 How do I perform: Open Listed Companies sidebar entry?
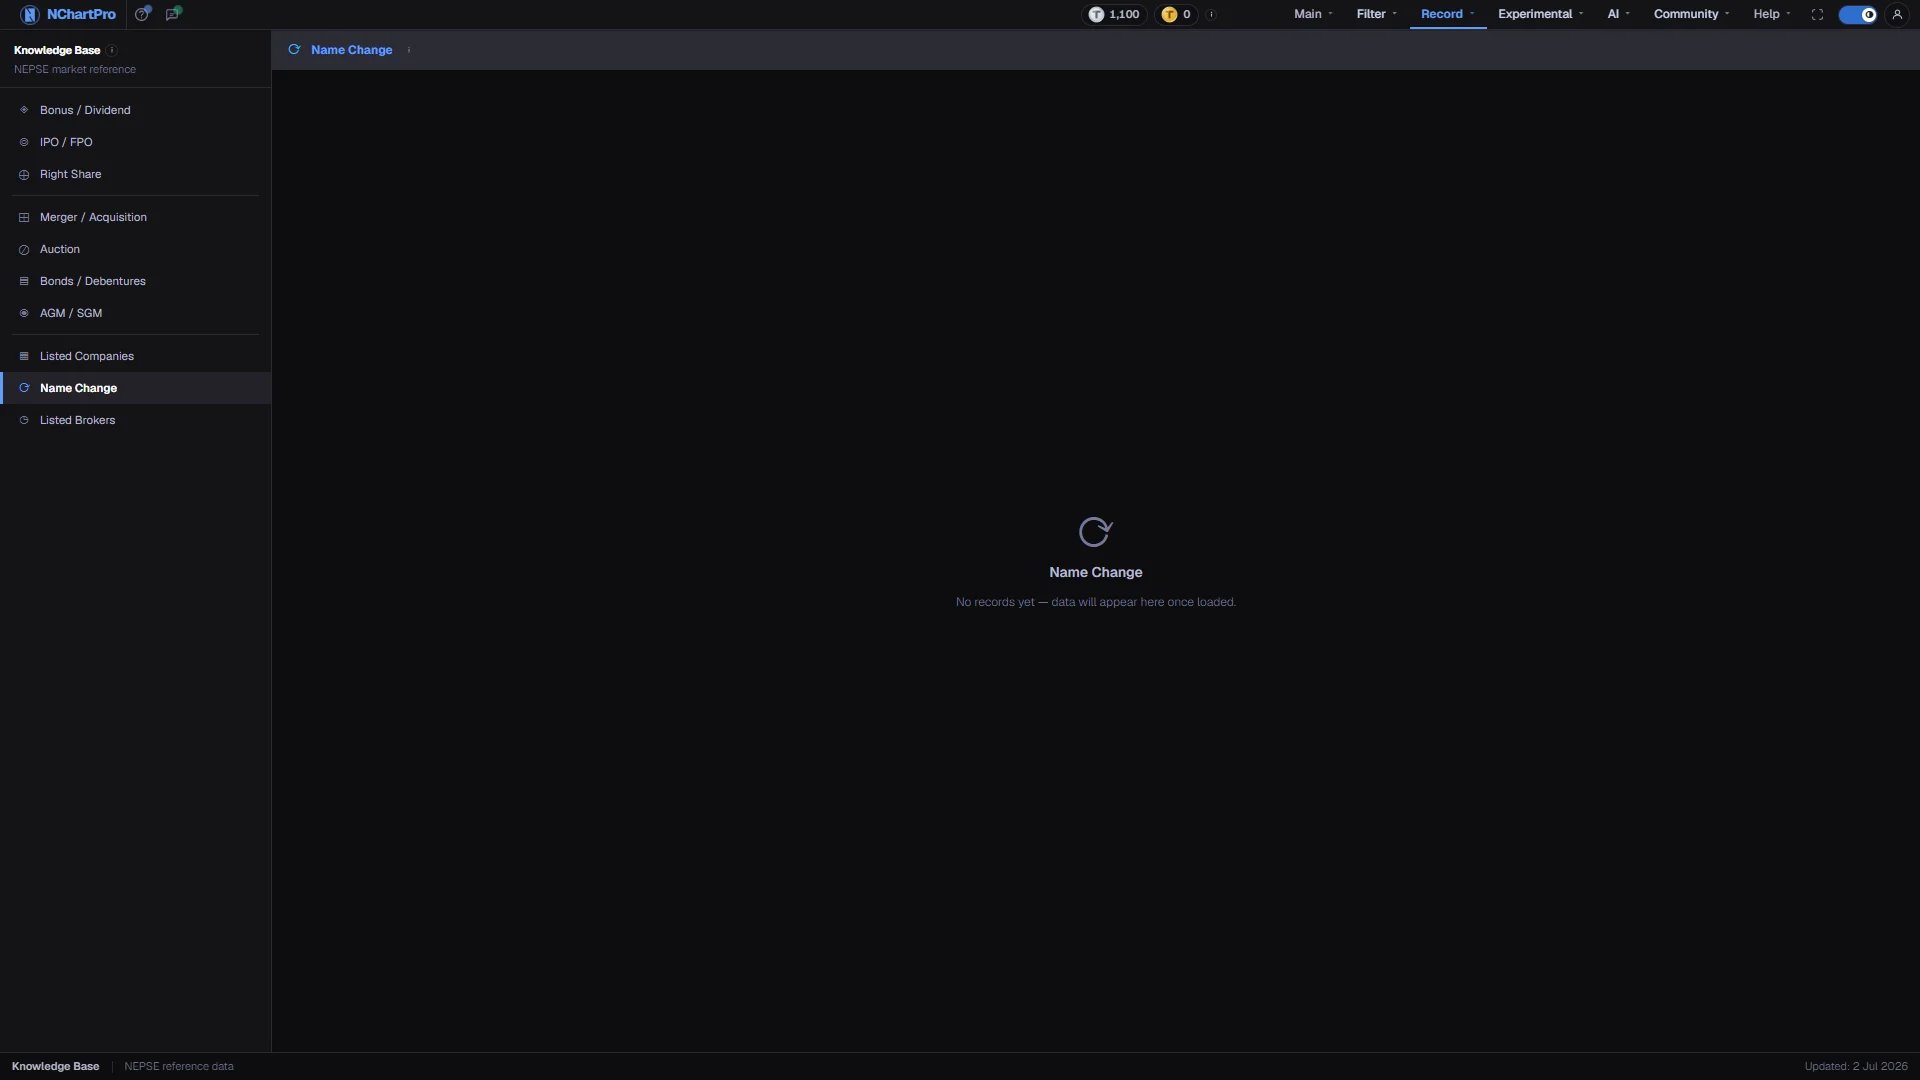pos(135,356)
